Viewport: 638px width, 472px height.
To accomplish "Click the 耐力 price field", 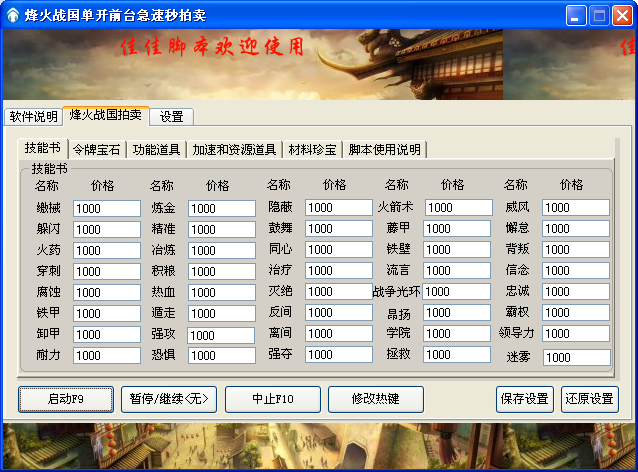I will [107, 356].
